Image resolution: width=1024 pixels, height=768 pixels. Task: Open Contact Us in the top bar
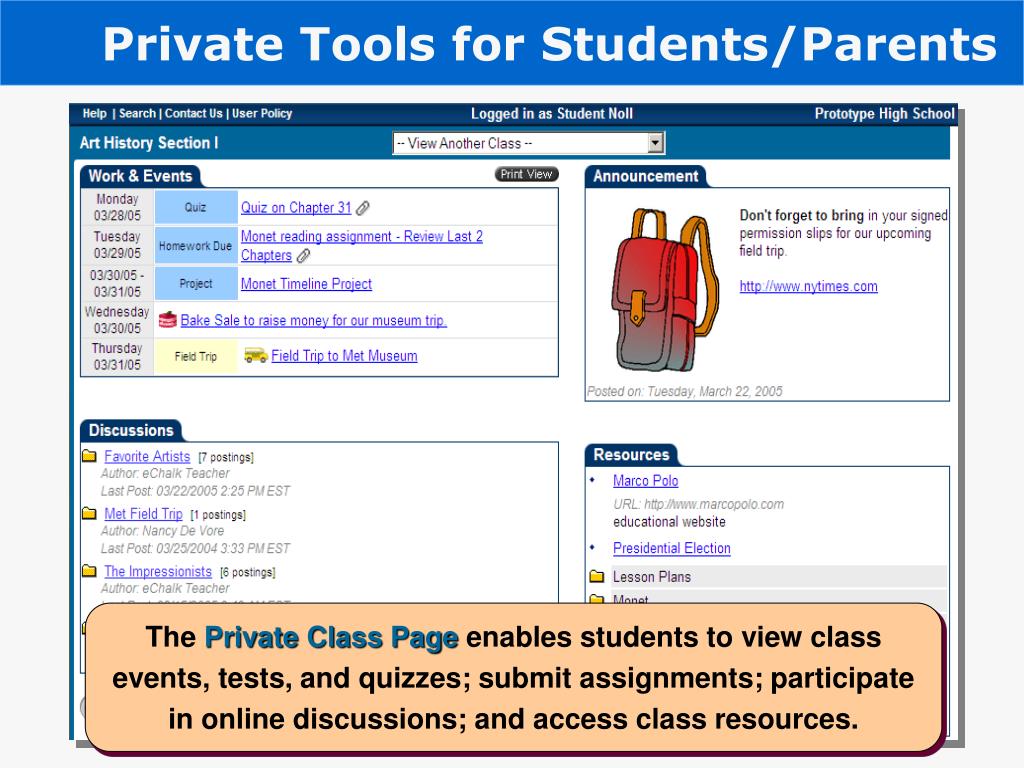(x=193, y=114)
